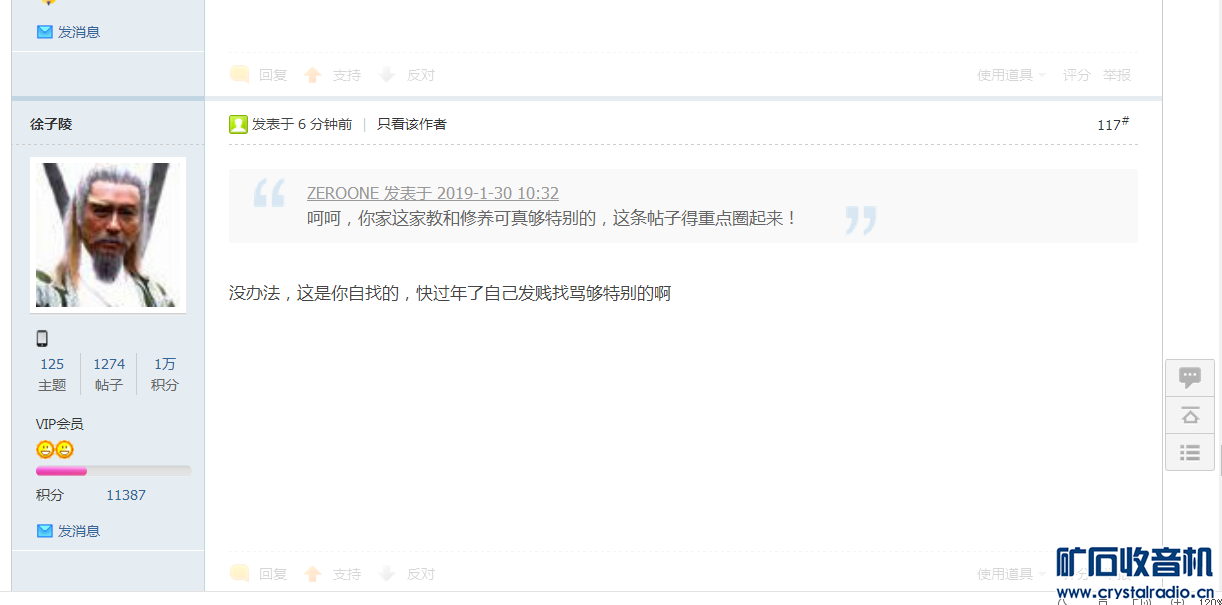
Task: Click the envelope icon under 徐子陵's profile
Action: [x=45, y=531]
